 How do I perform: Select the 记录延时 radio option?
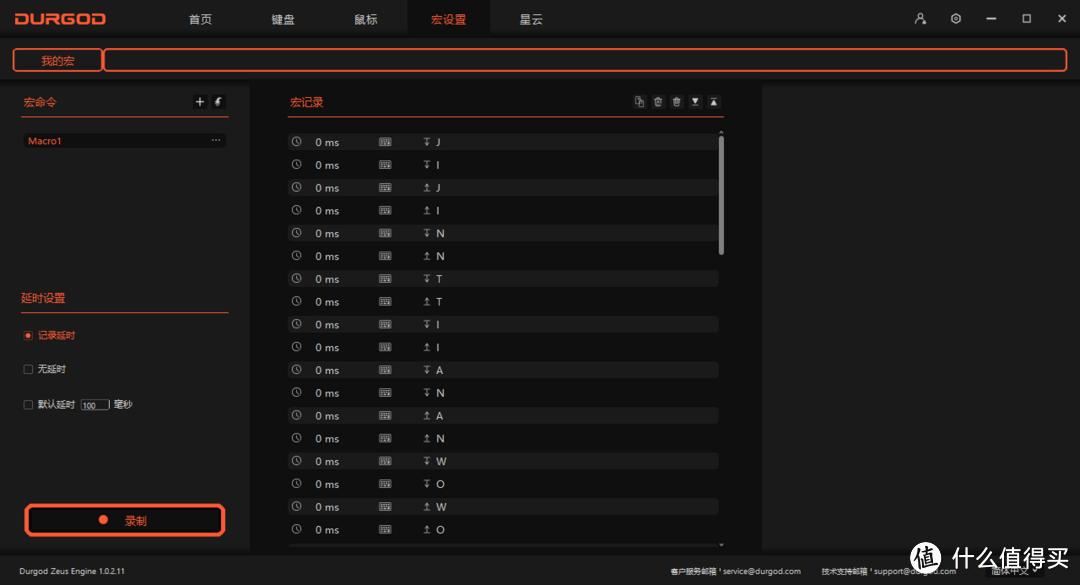click(x=27, y=335)
